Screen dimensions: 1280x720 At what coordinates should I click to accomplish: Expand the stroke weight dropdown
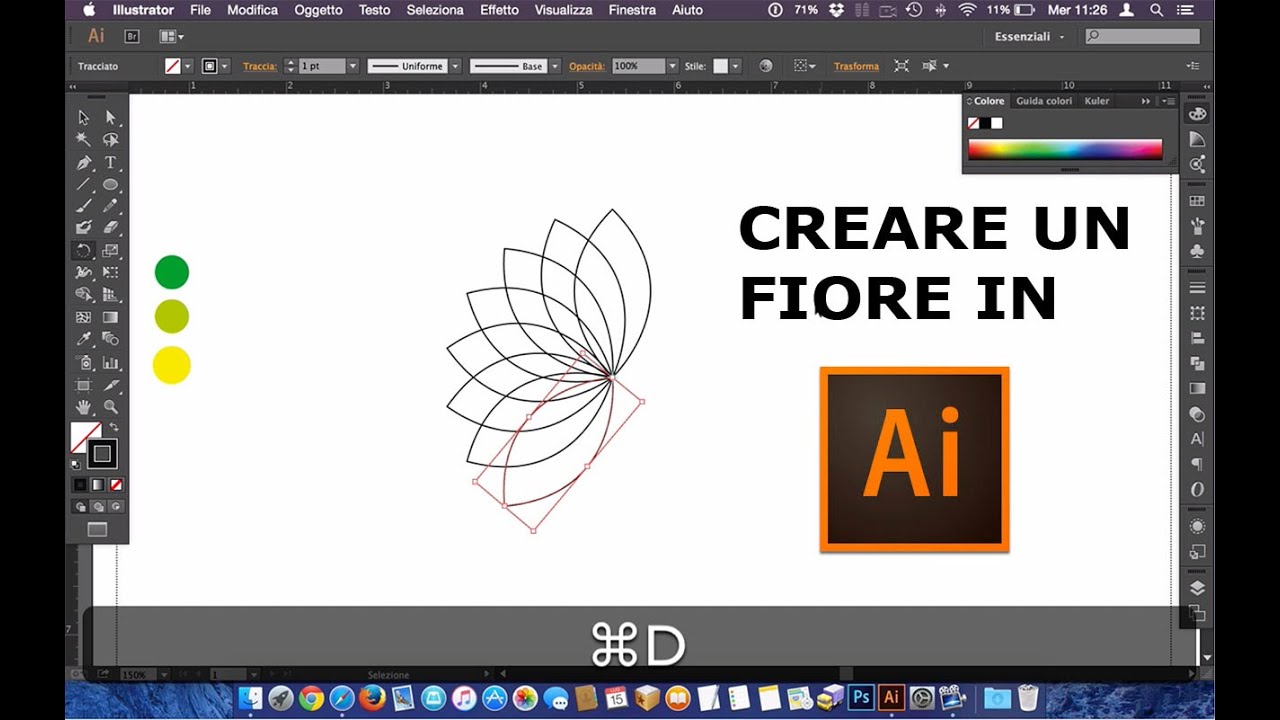tap(352, 66)
